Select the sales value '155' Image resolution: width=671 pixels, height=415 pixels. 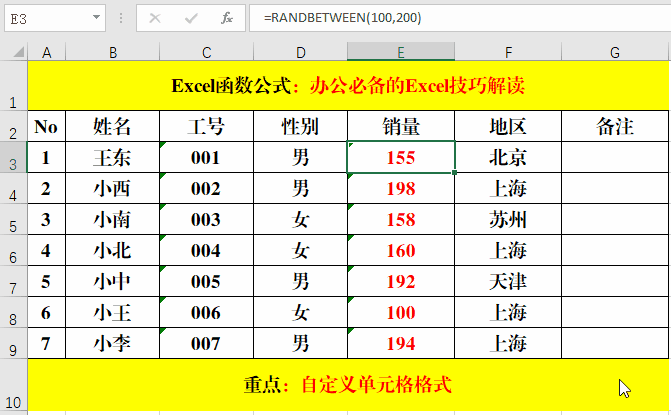coord(401,157)
